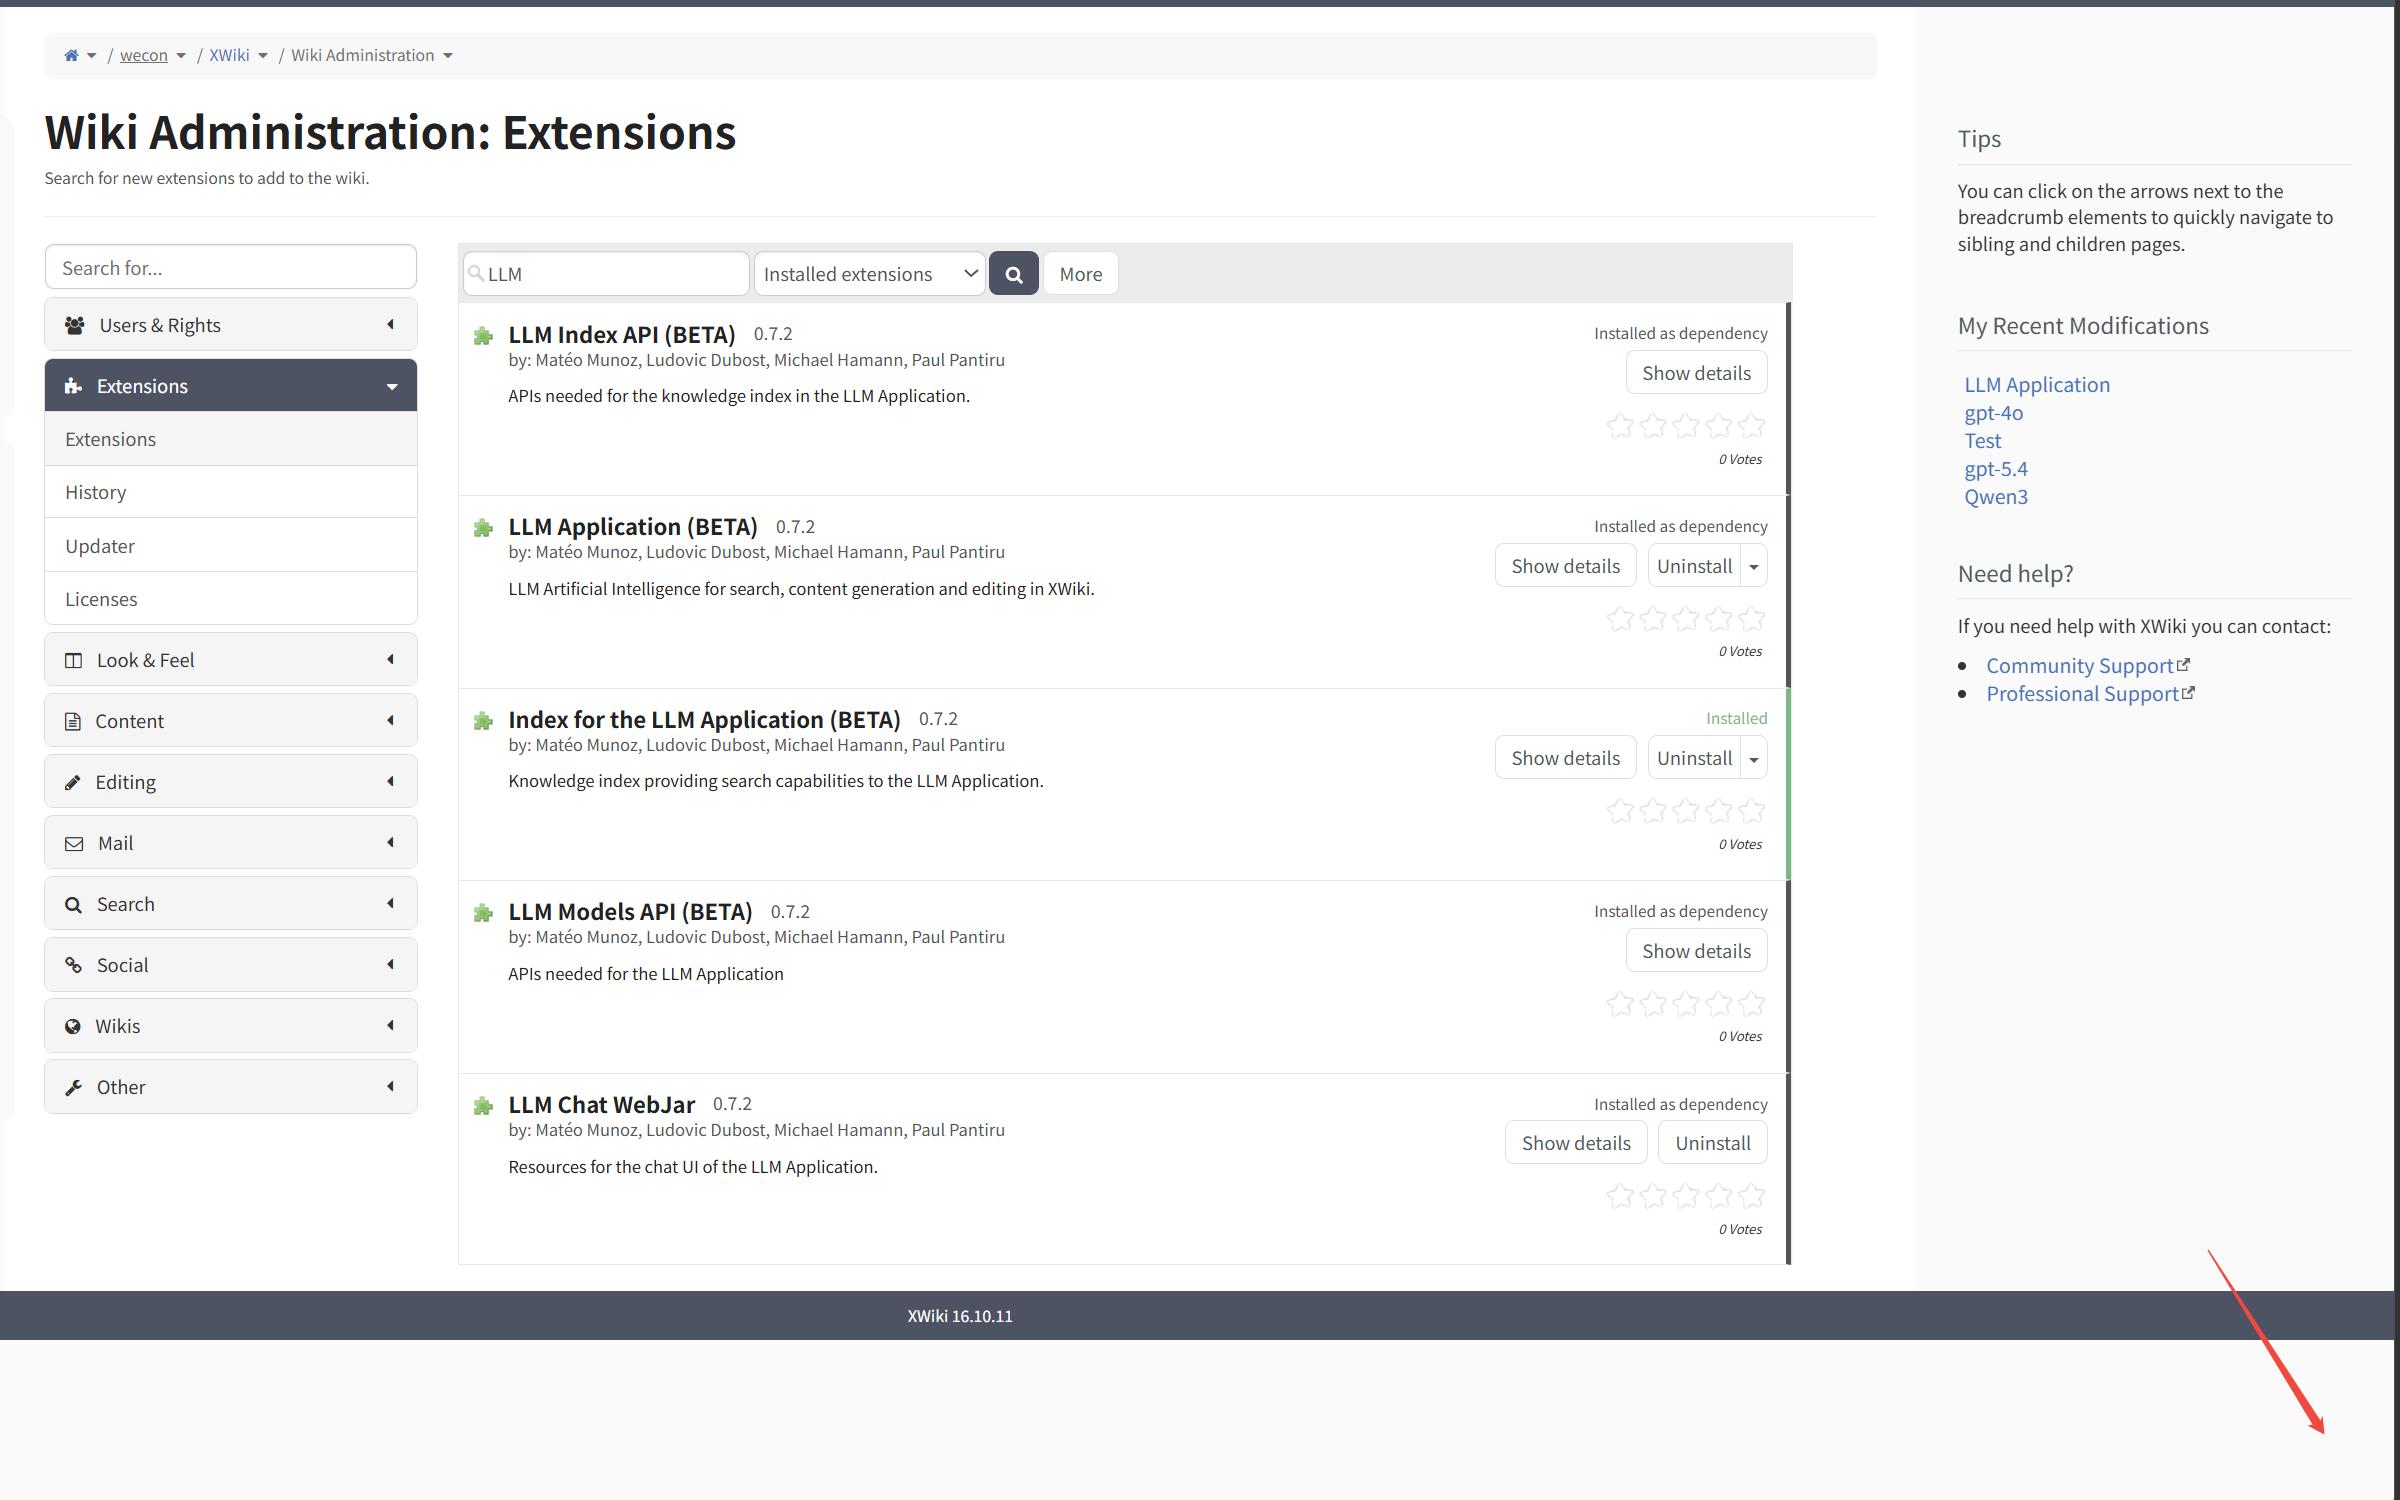Viewport: 2400px width, 1500px height.
Task: Open the Installed extensions dropdown
Action: click(869, 274)
